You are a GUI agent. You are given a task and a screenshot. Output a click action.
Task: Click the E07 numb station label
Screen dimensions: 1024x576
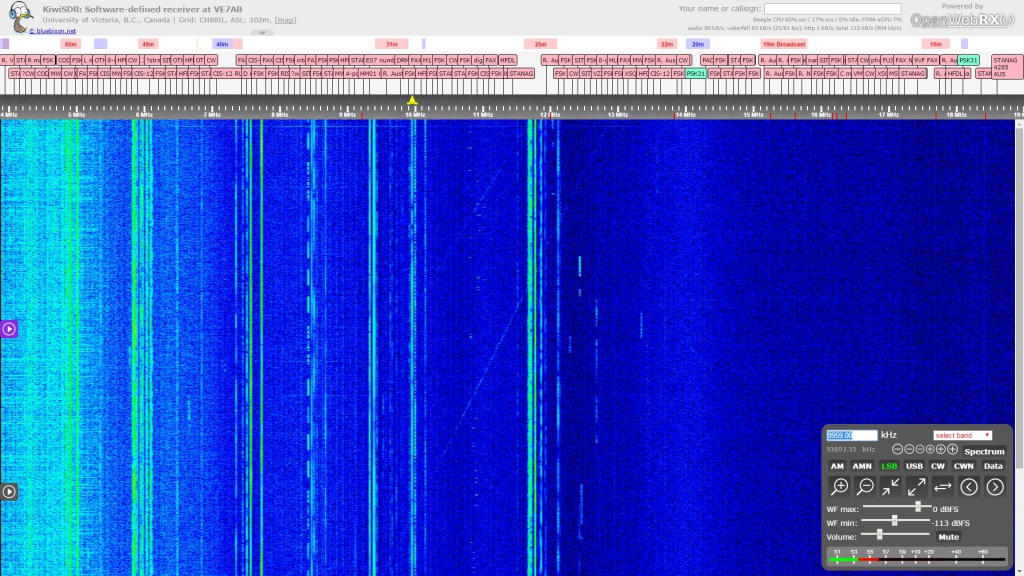379,60
